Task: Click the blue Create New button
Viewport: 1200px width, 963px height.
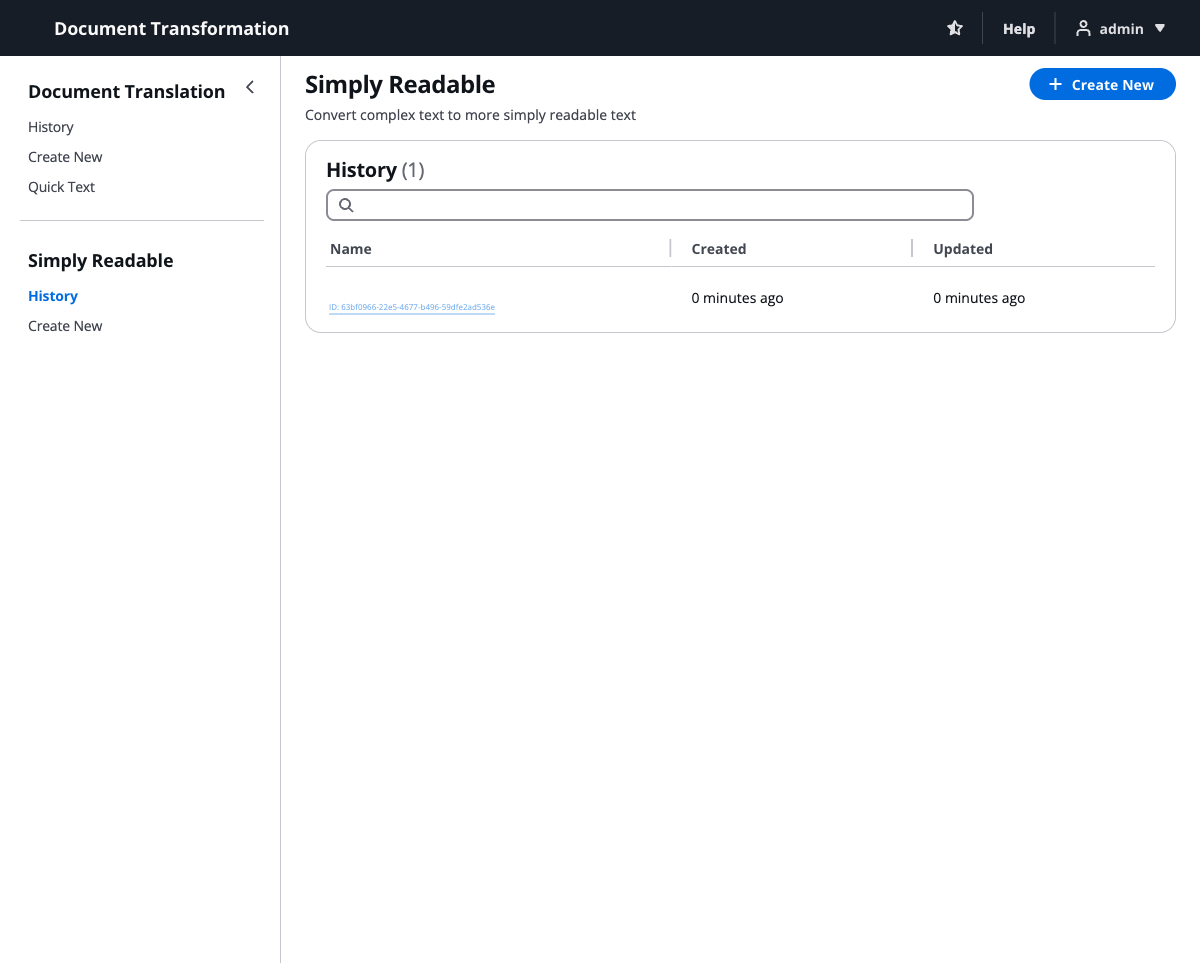Action: [x=1101, y=85]
